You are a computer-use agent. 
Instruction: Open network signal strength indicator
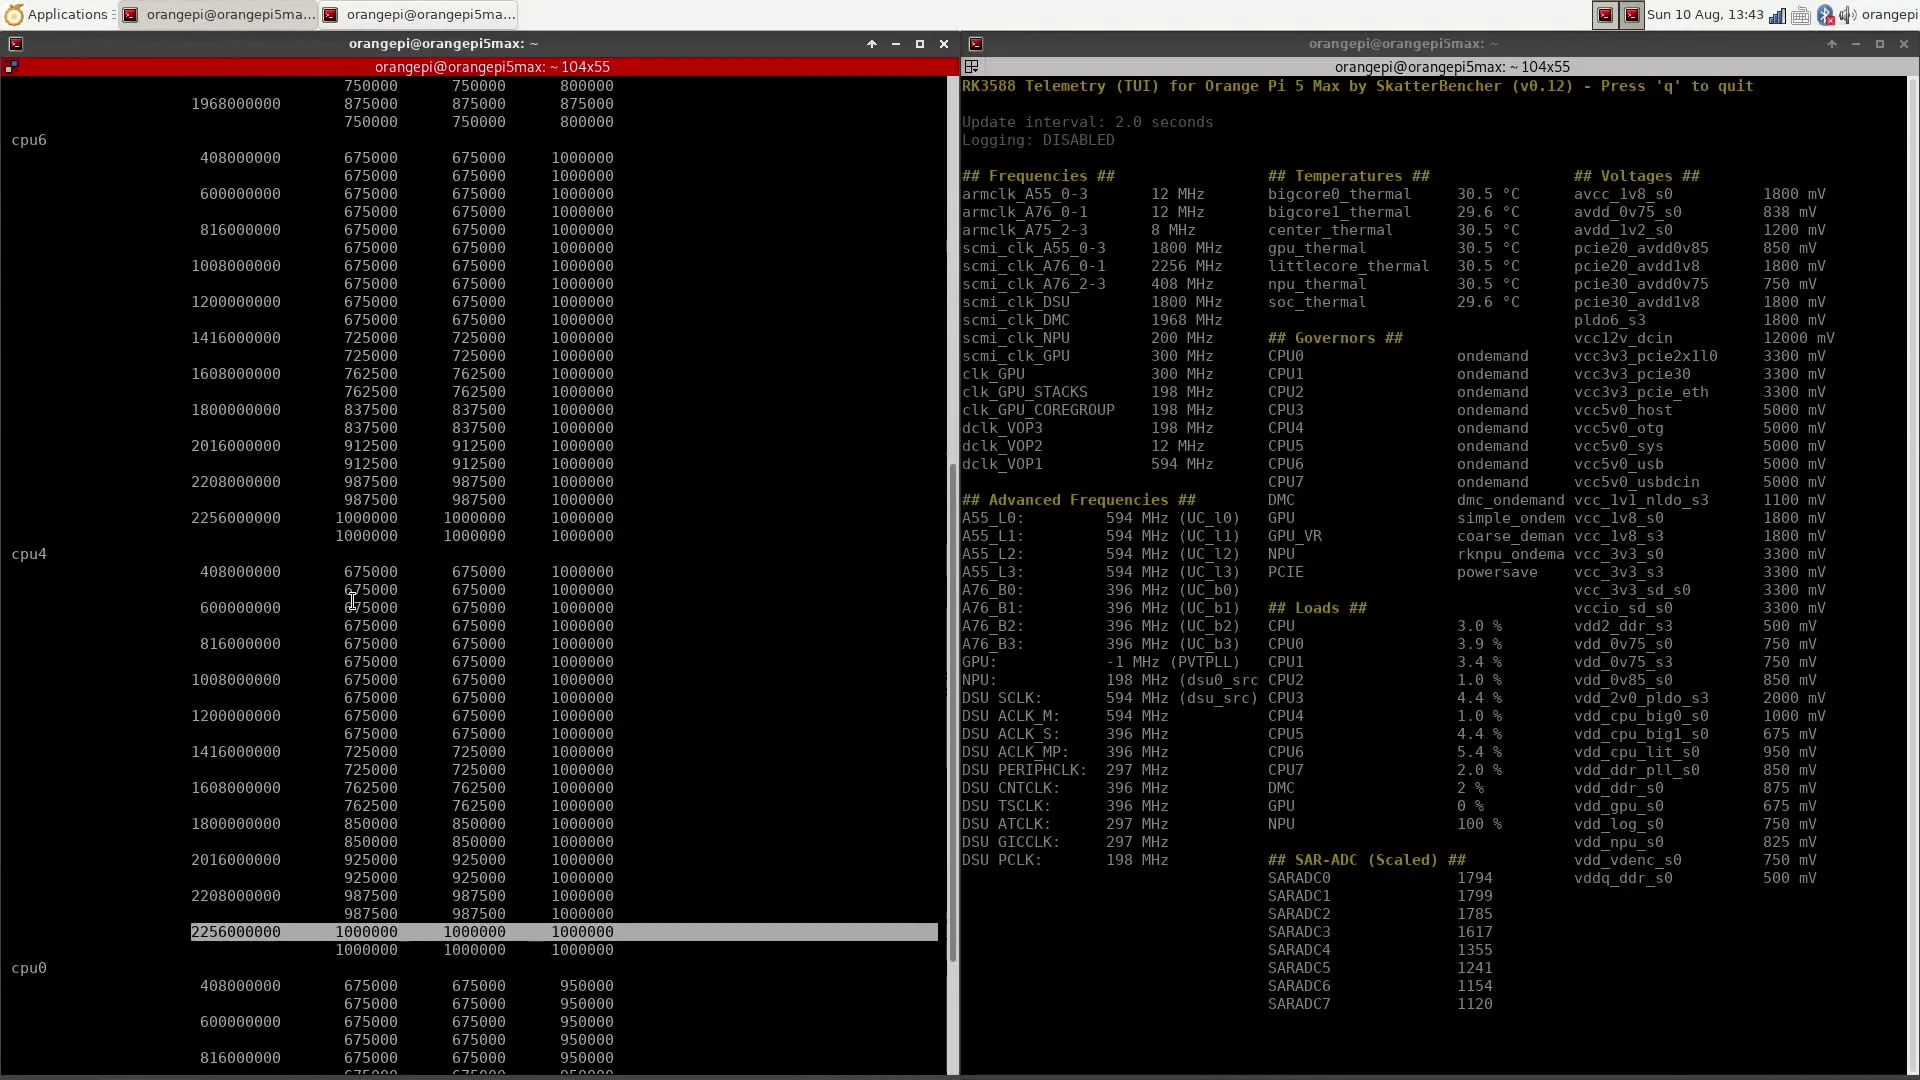click(1777, 15)
